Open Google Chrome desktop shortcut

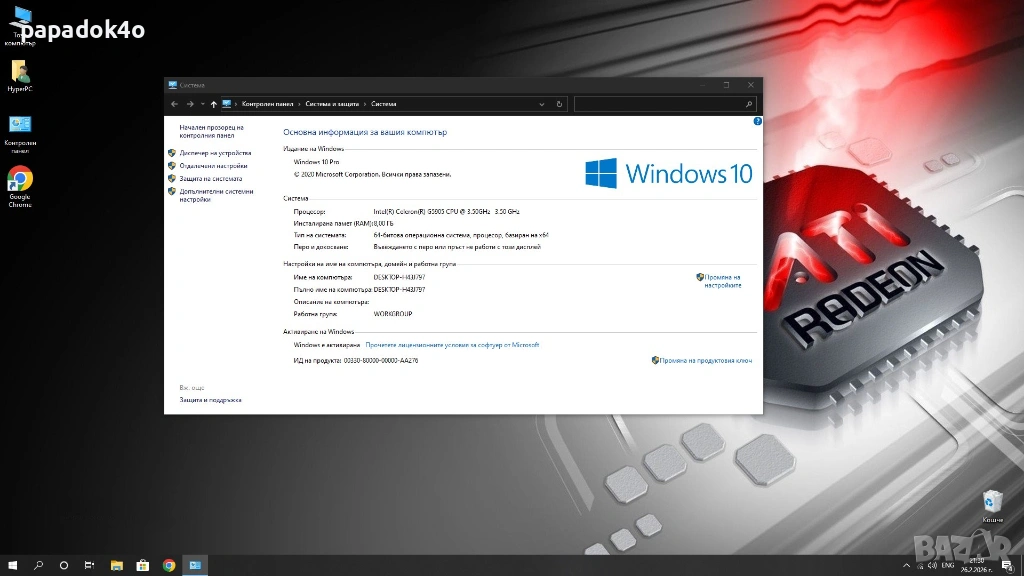(x=20, y=180)
